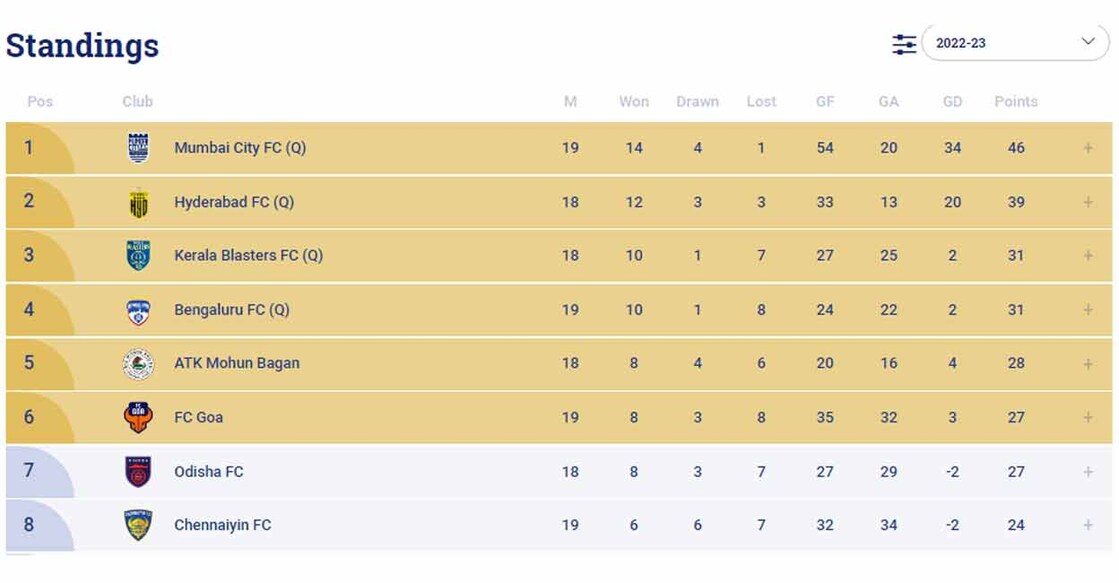Select the Kerala Blasters FC team name

(x=248, y=255)
